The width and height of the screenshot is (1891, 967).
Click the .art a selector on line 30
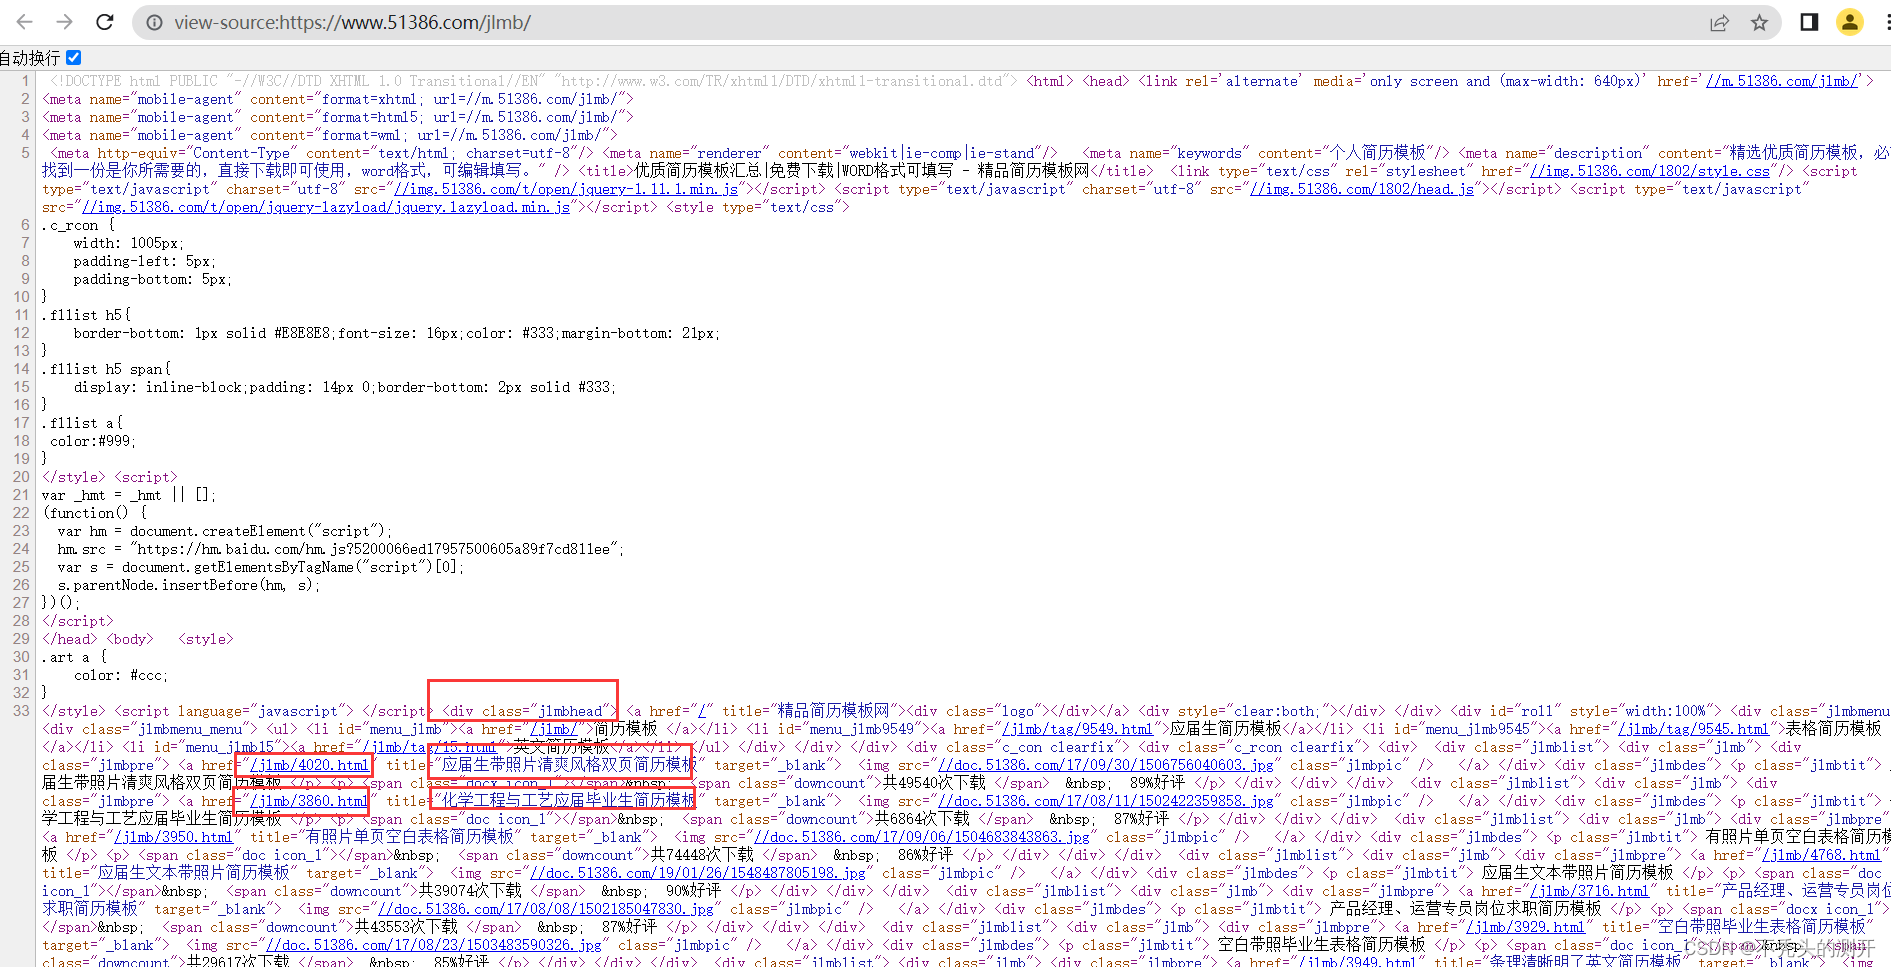pyautogui.click(x=66, y=657)
